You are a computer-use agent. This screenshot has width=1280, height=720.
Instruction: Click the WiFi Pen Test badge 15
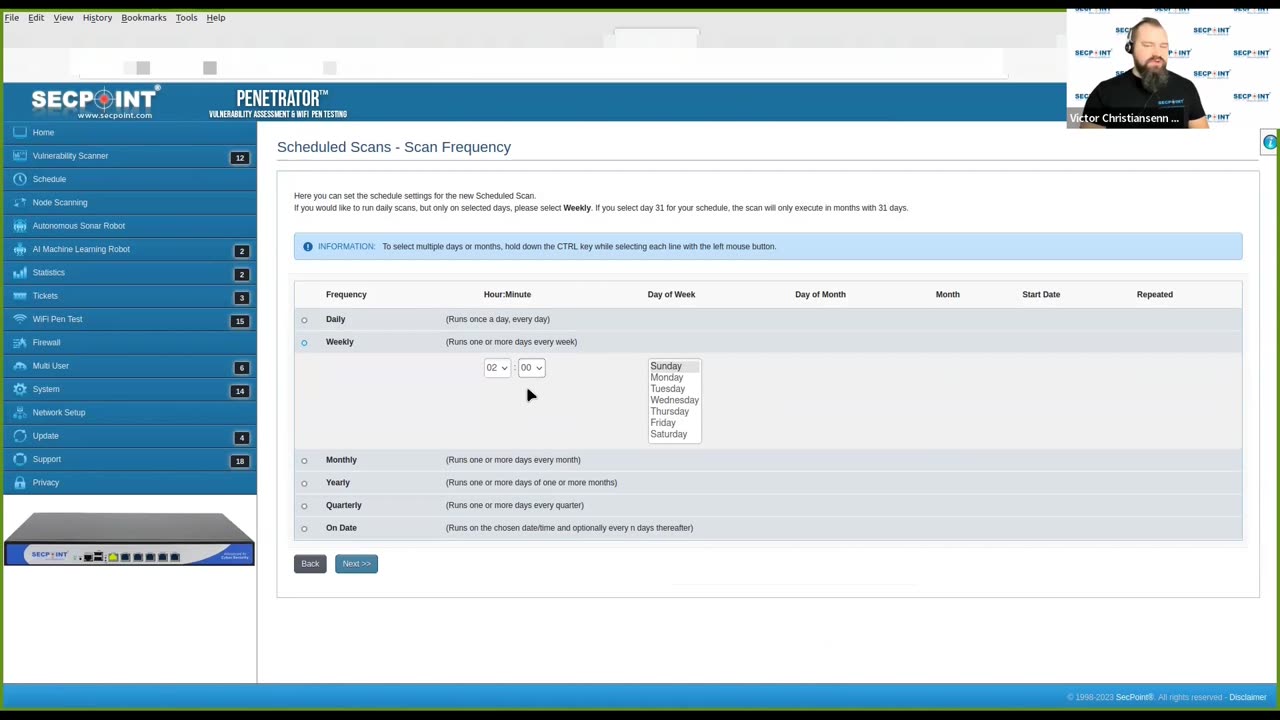point(239,321)
